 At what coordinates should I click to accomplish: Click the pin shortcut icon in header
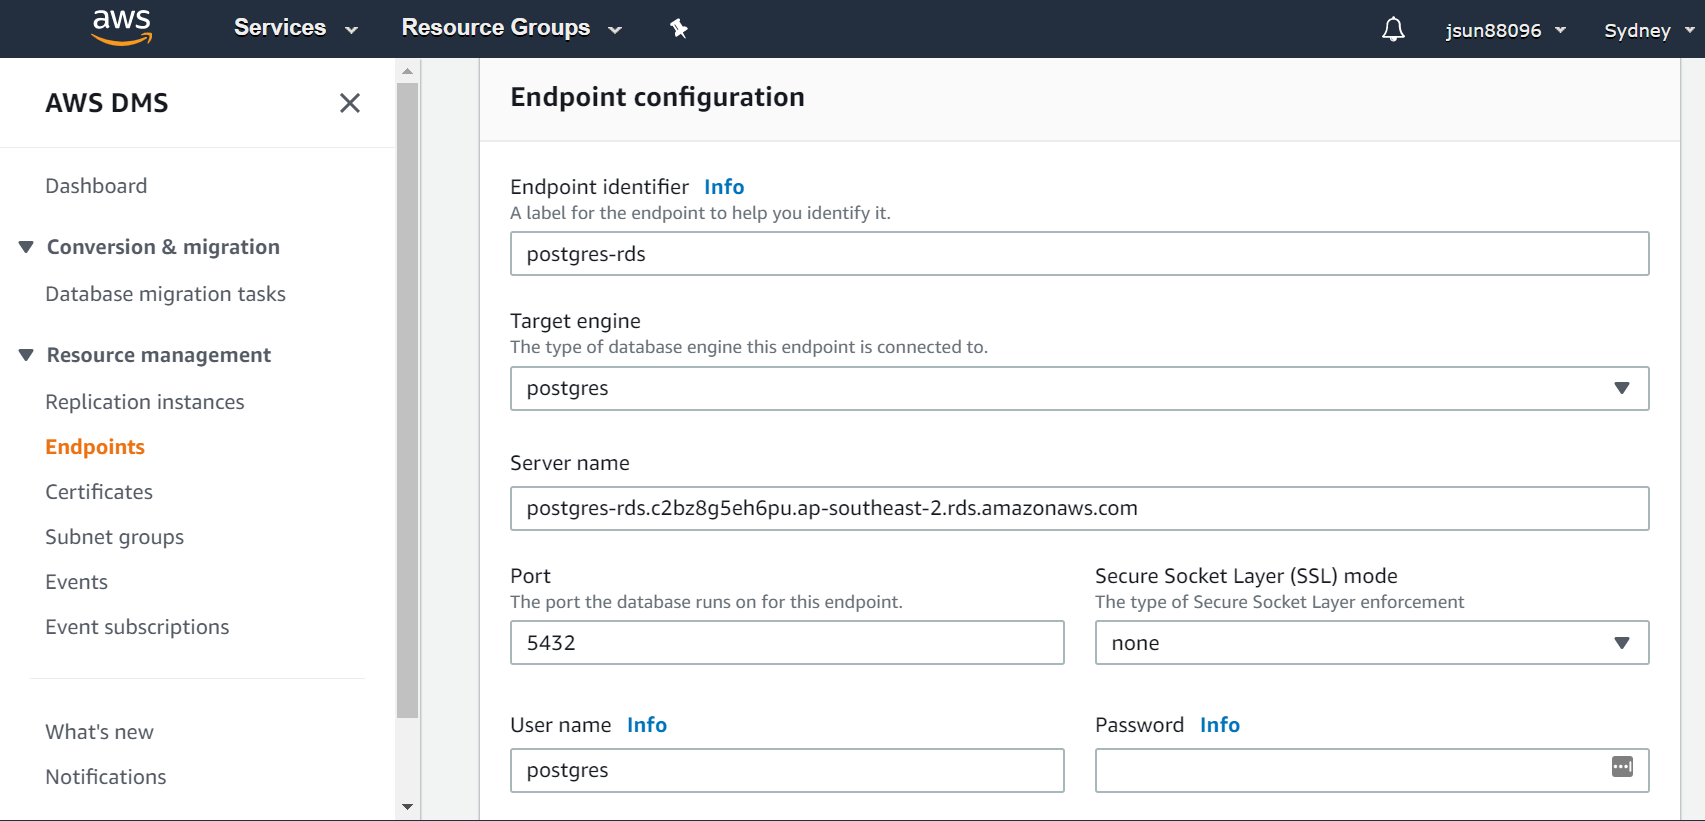[x=679, y=29]
